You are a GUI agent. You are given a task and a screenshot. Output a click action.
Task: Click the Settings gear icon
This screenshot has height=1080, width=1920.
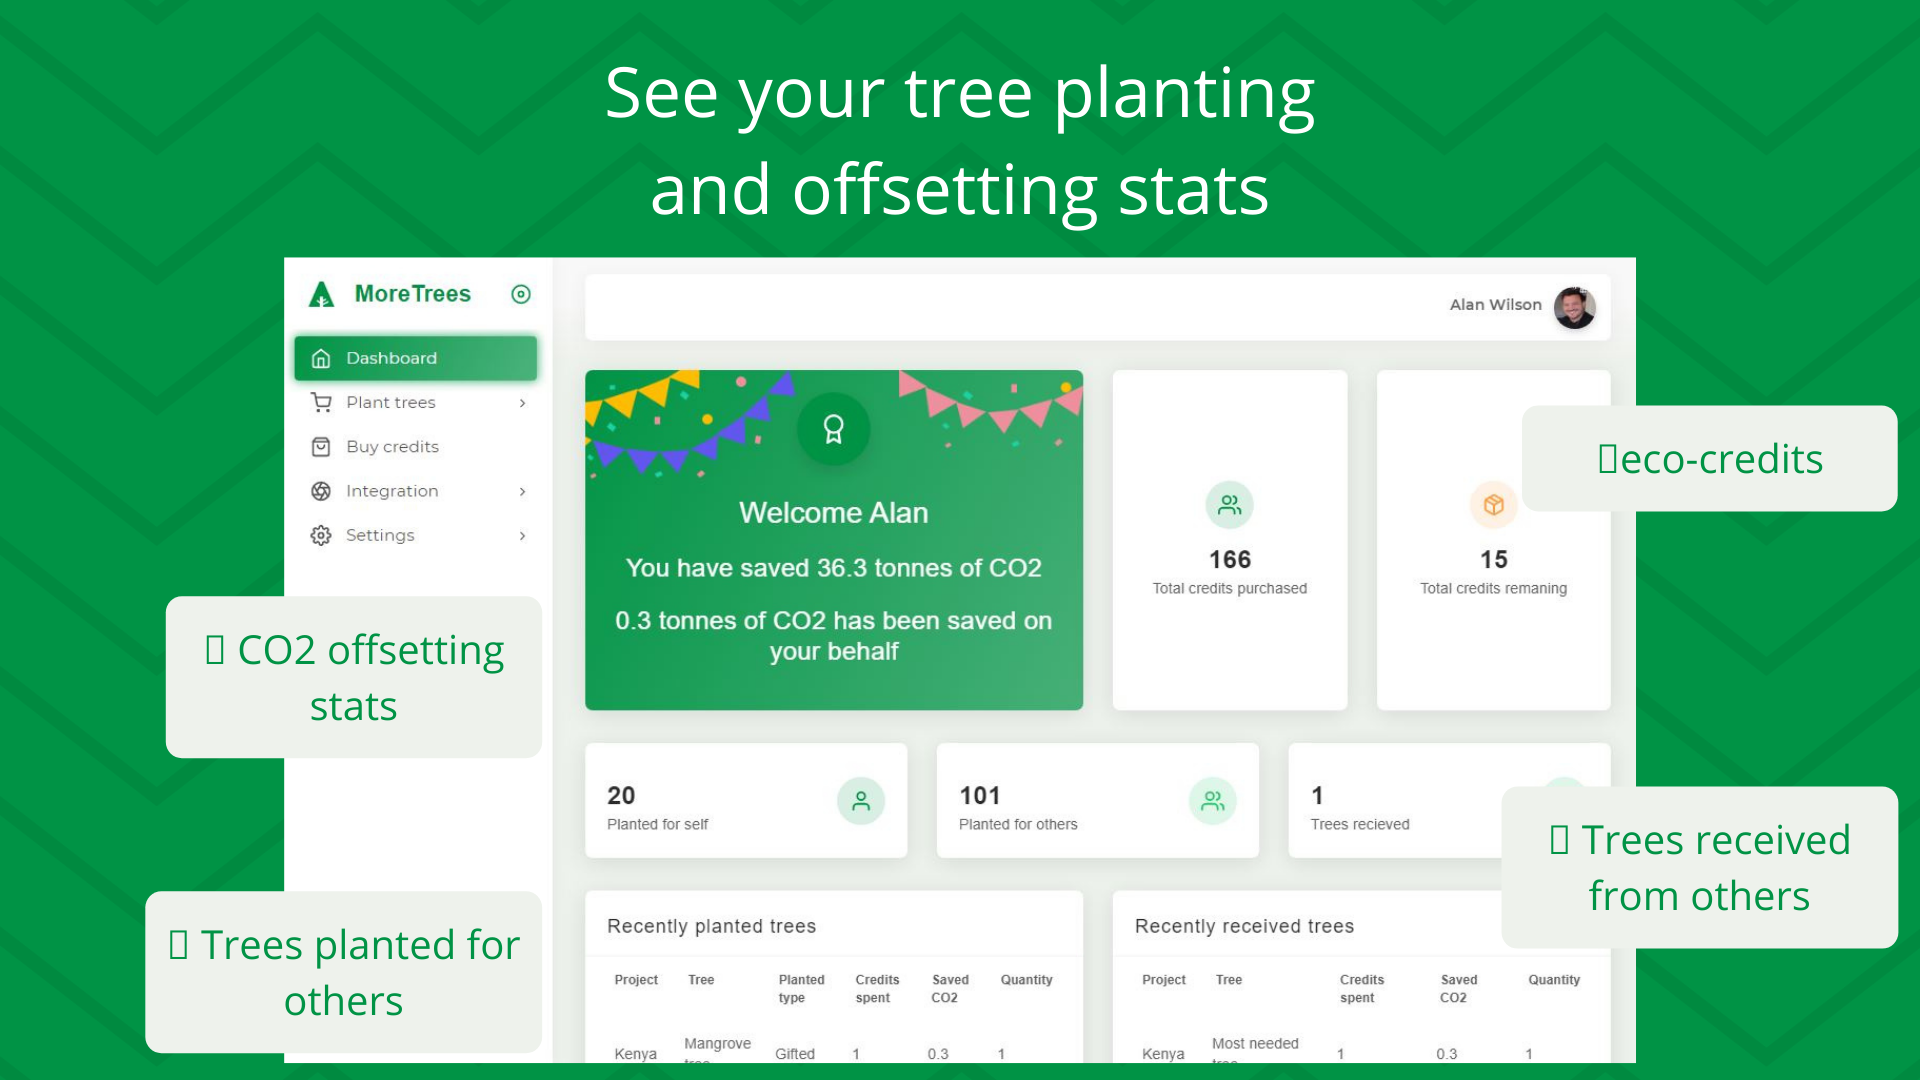coord(321,535)
